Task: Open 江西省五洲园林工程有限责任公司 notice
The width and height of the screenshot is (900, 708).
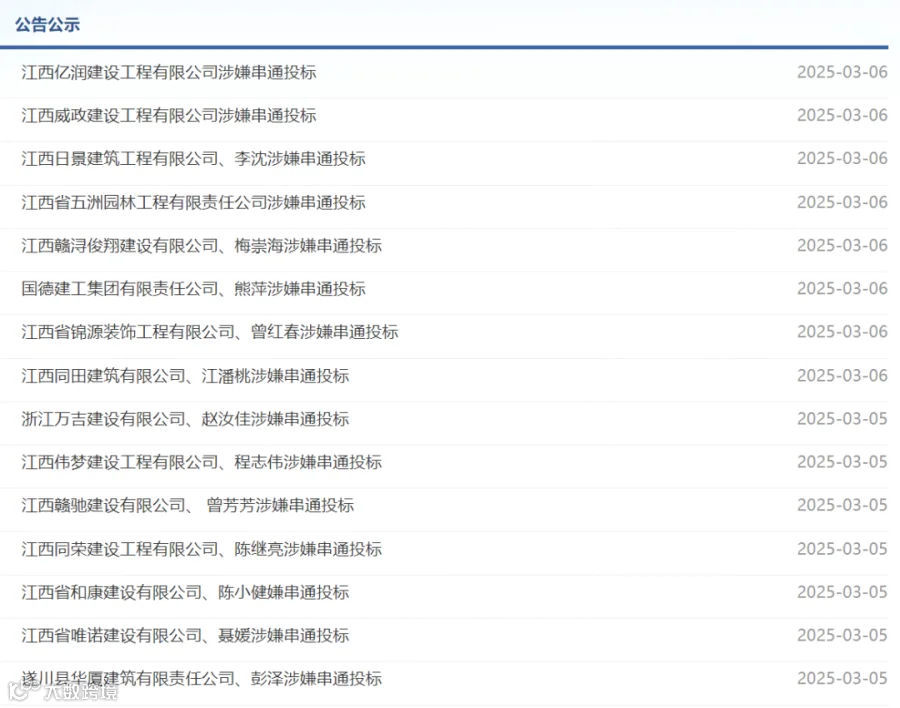Action: click(193, 202)
